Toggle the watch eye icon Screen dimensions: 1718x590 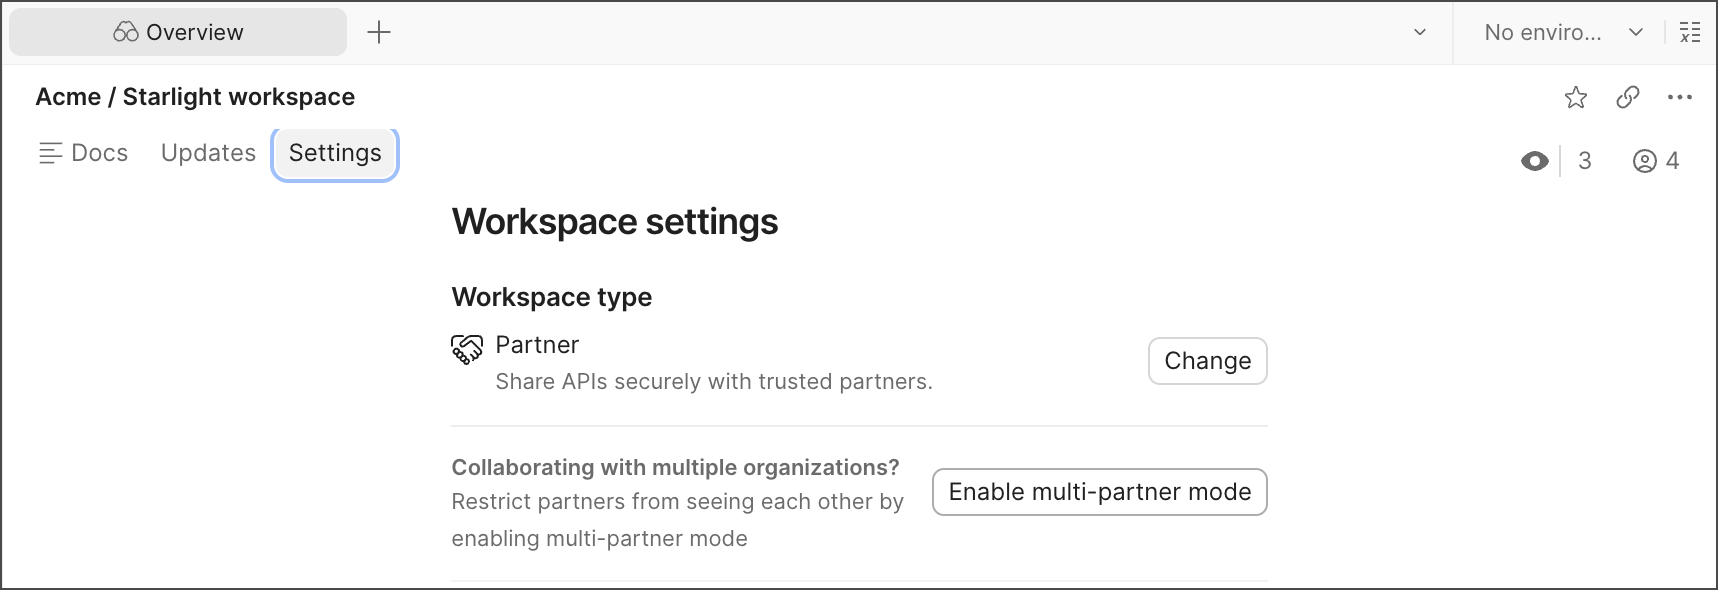coord(1535,161)
